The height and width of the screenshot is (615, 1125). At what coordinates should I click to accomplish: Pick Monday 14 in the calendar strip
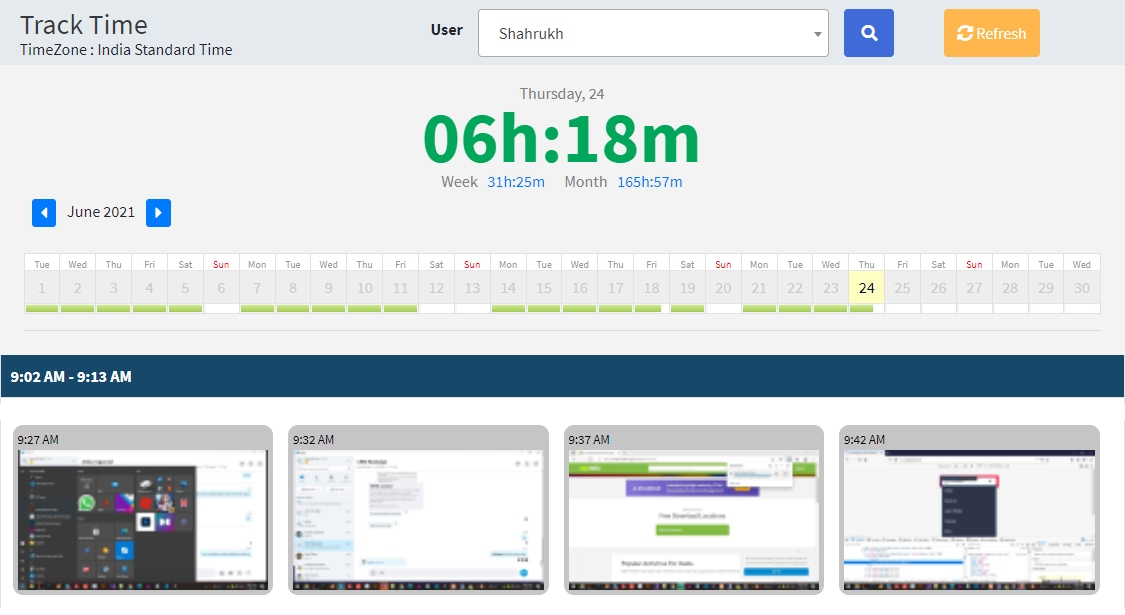[508, 288]
